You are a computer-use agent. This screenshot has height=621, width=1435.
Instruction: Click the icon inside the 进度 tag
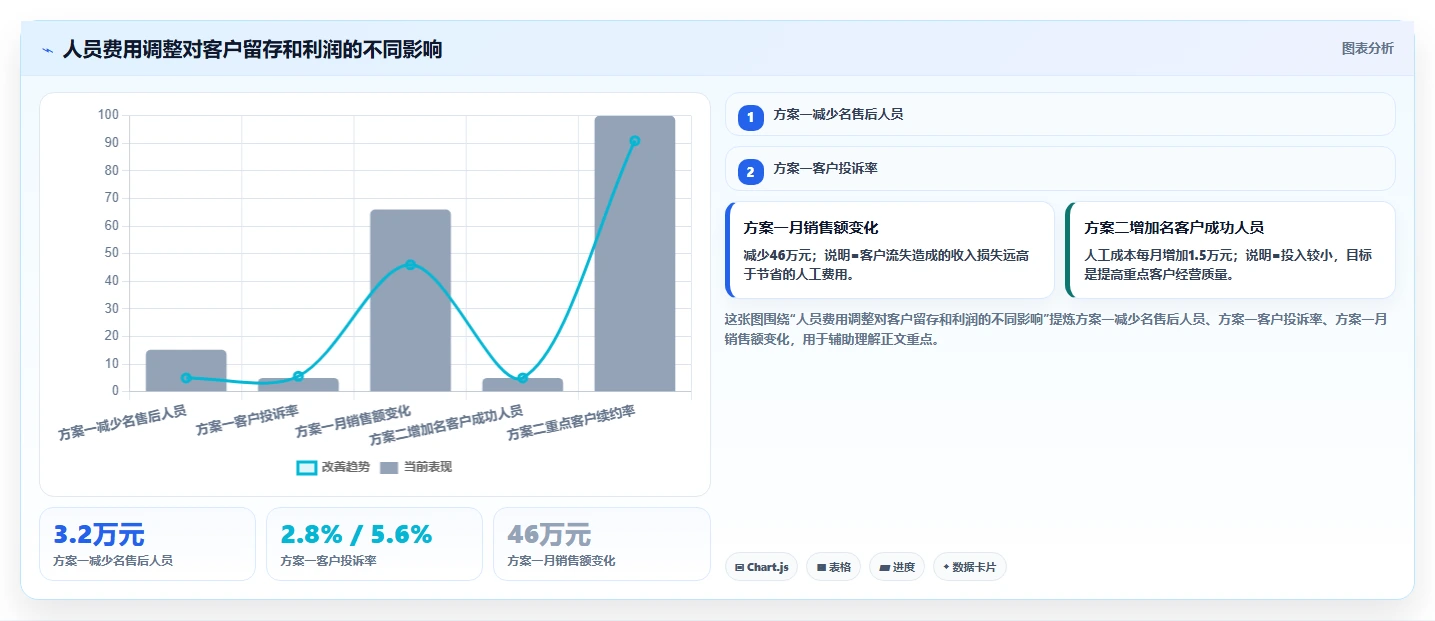[885, 567]
